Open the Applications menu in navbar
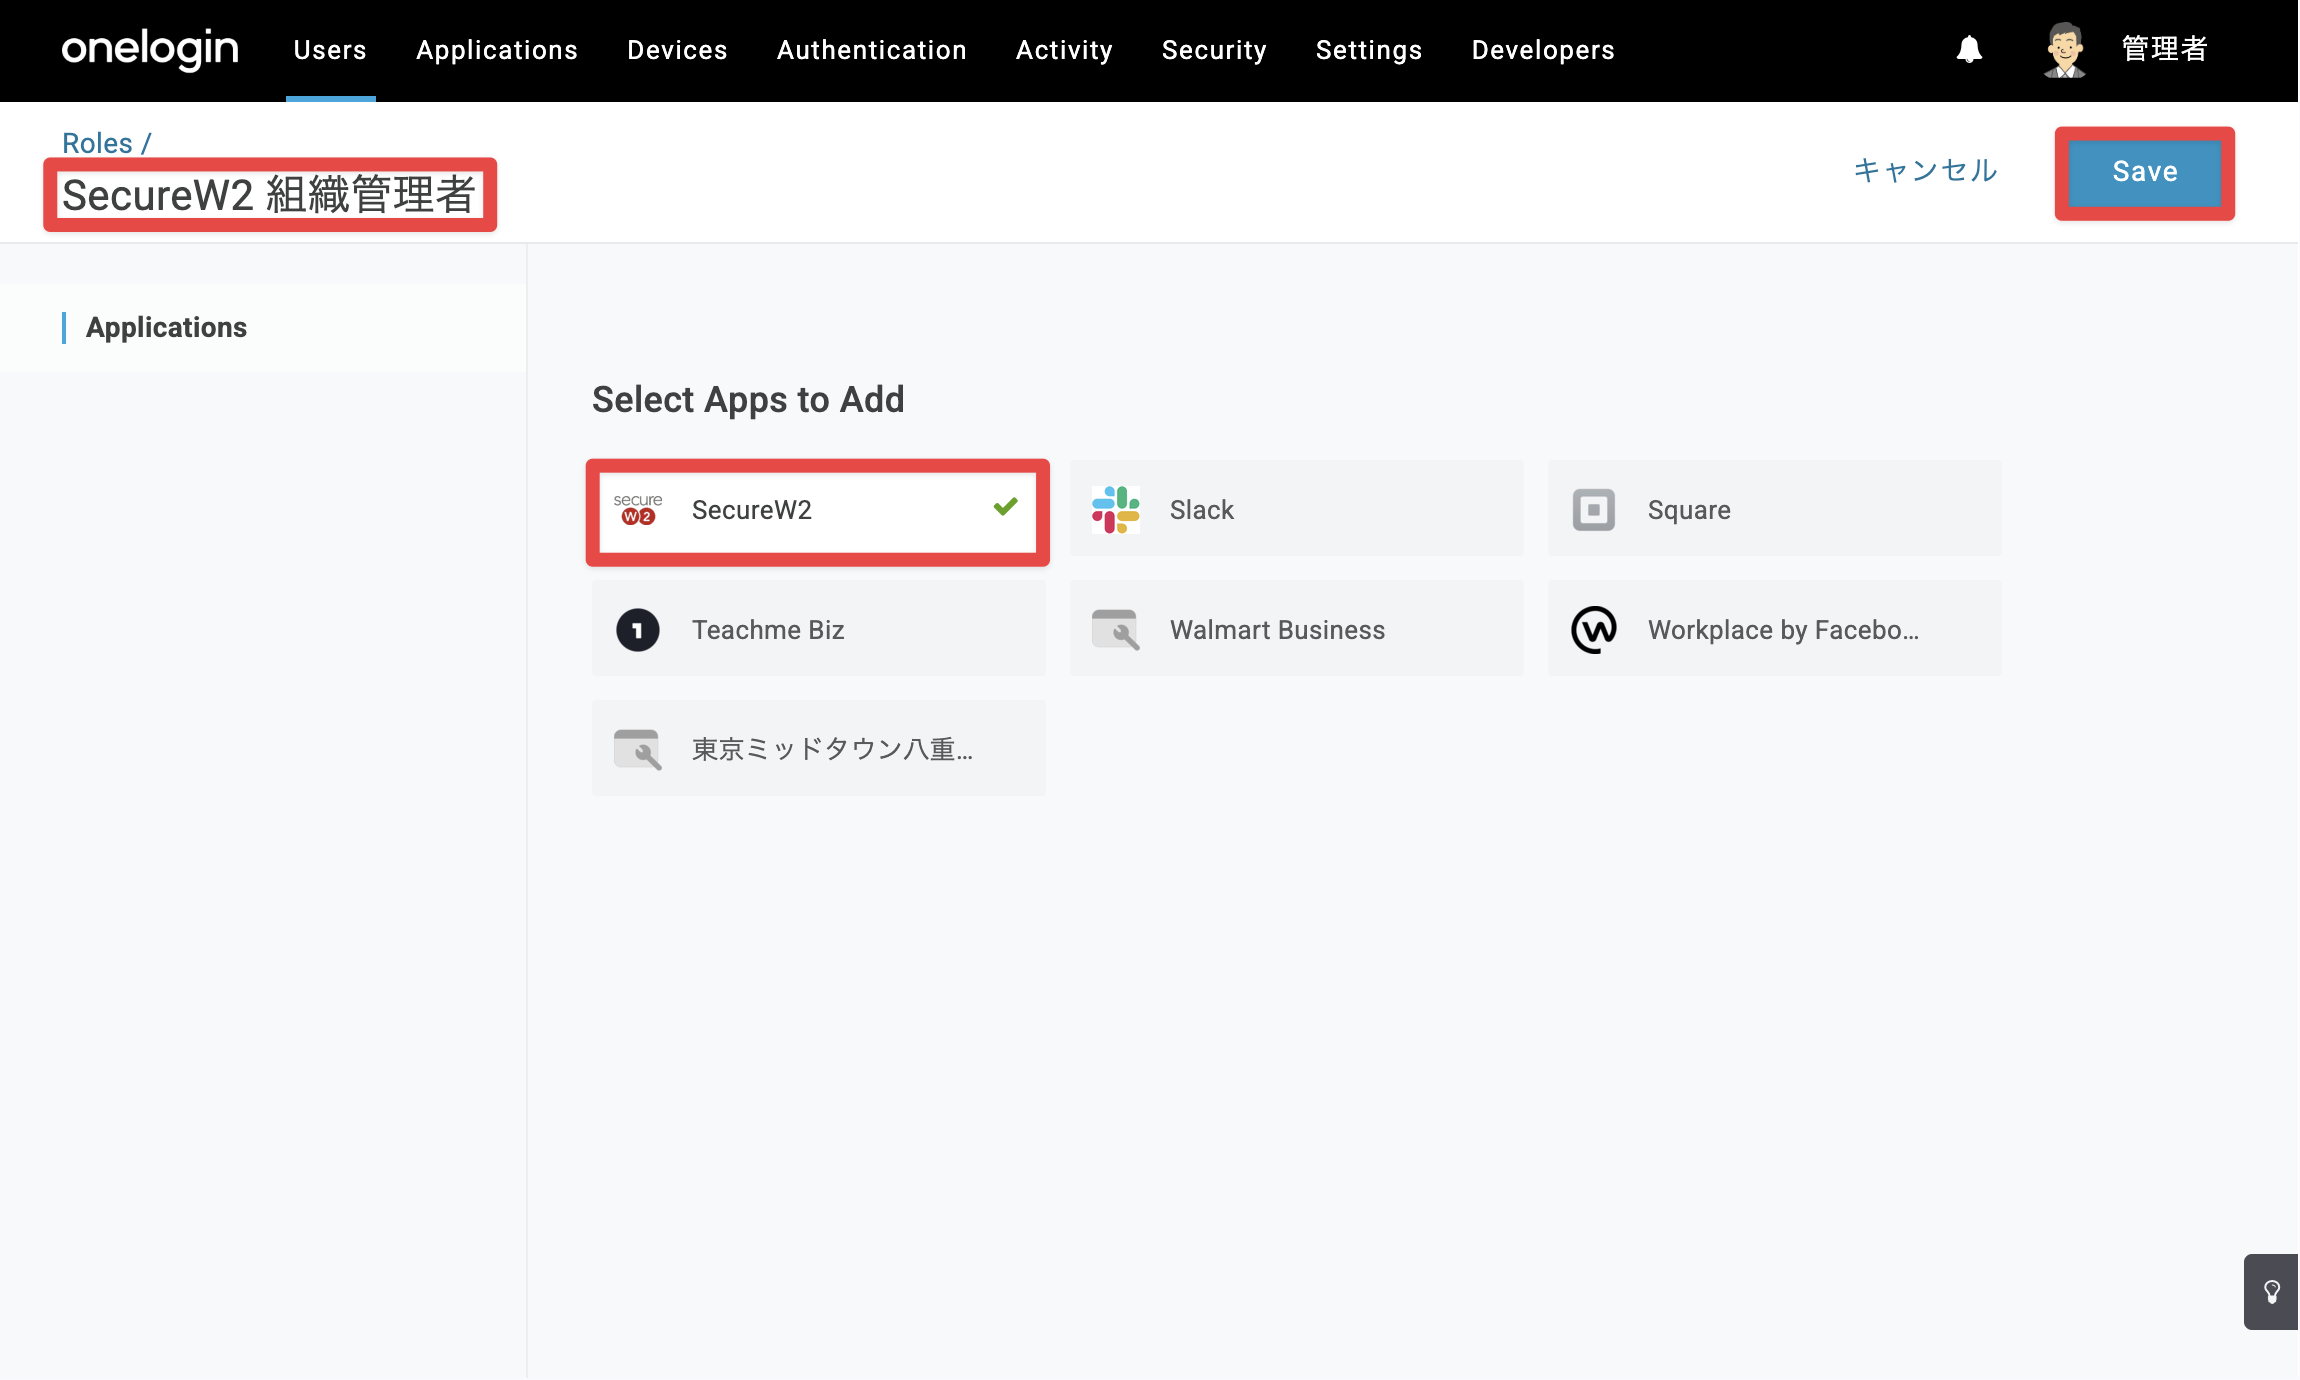 pos(497,50)
